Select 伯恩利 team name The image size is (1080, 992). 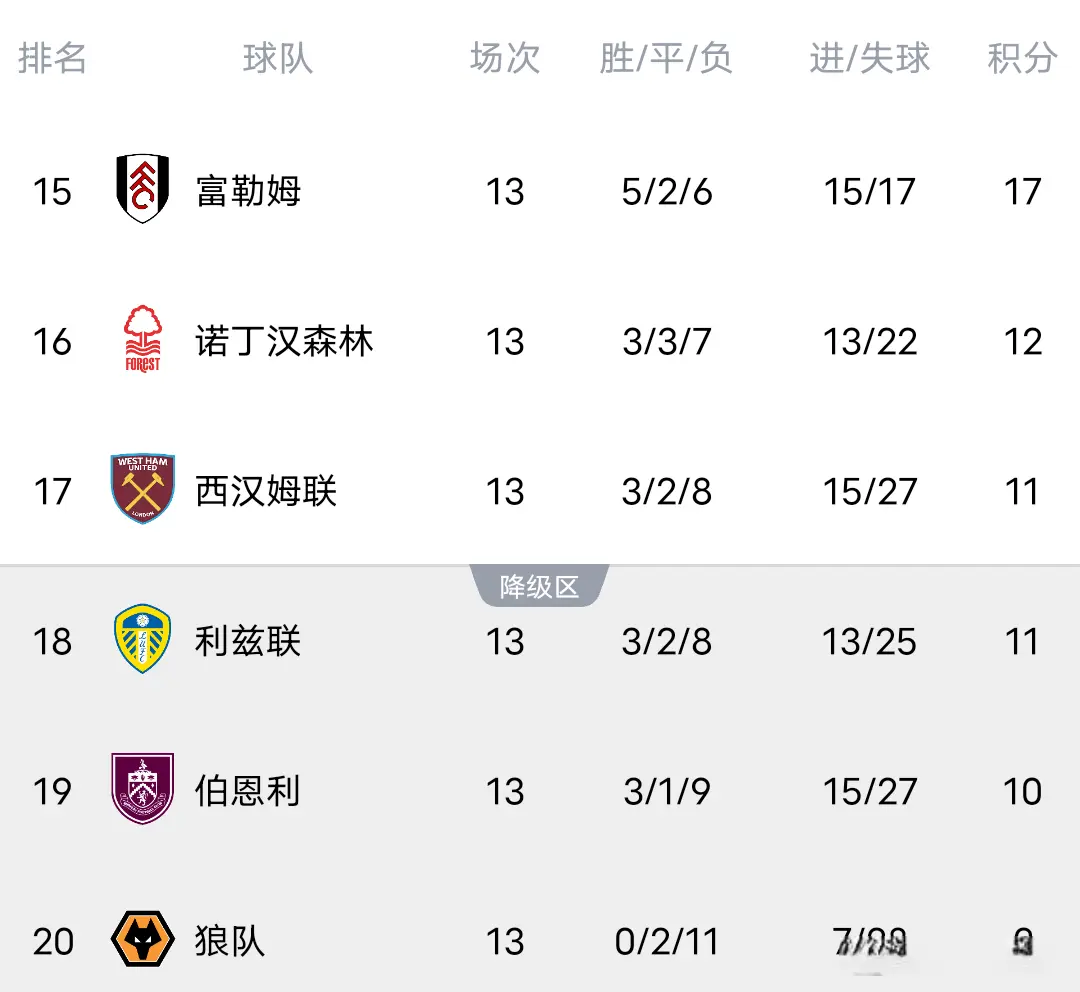point(248,791)
